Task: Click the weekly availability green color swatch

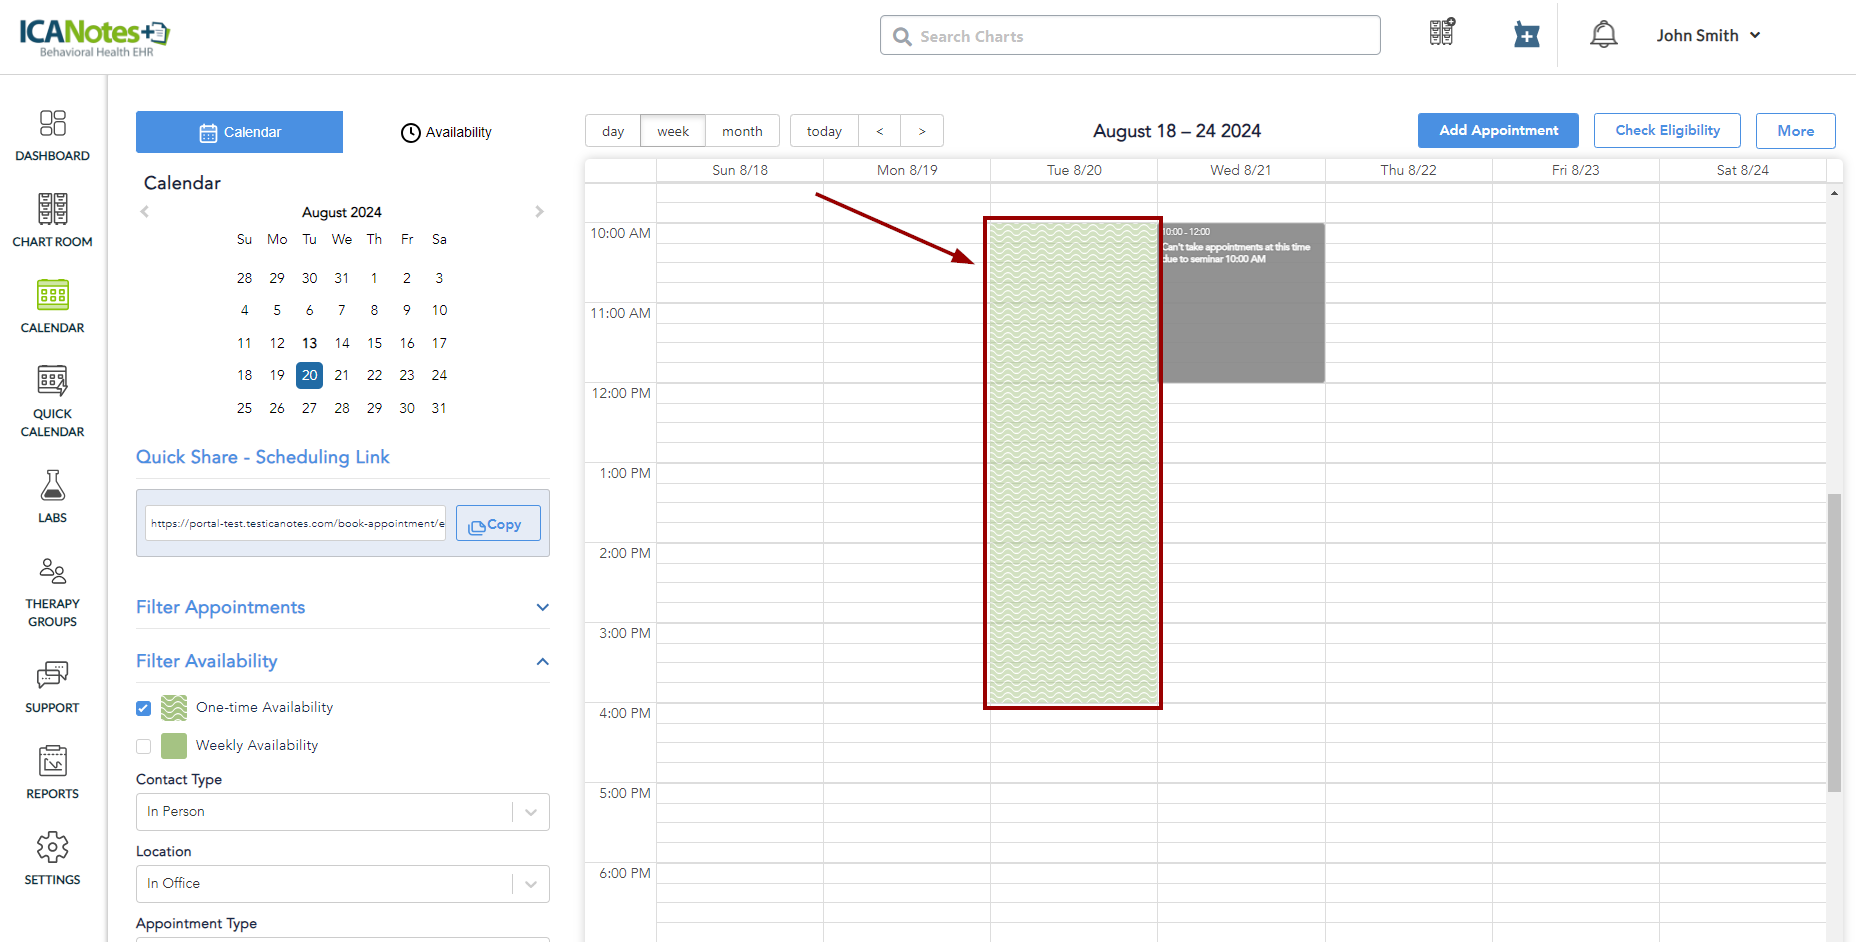Action: click(x=174, y=746)
